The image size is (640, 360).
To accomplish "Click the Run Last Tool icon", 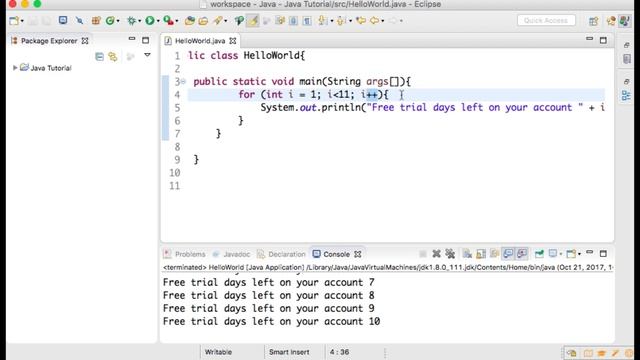I will [168, 20].
